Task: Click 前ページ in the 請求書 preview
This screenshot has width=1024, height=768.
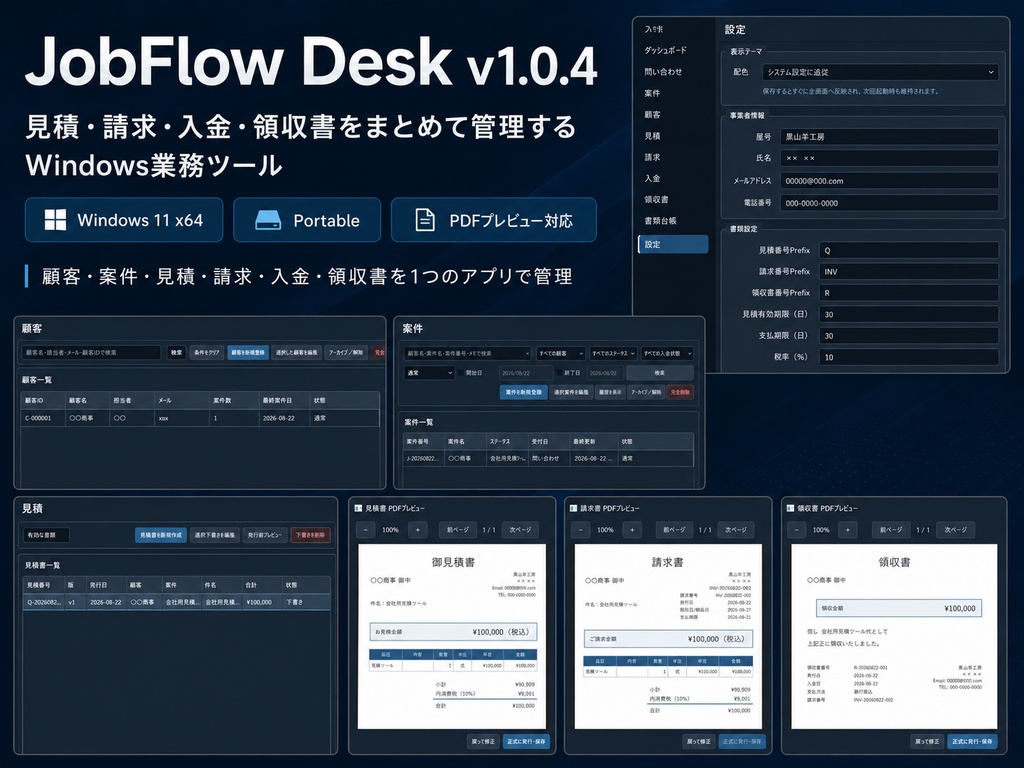Action: coord(674,530)
